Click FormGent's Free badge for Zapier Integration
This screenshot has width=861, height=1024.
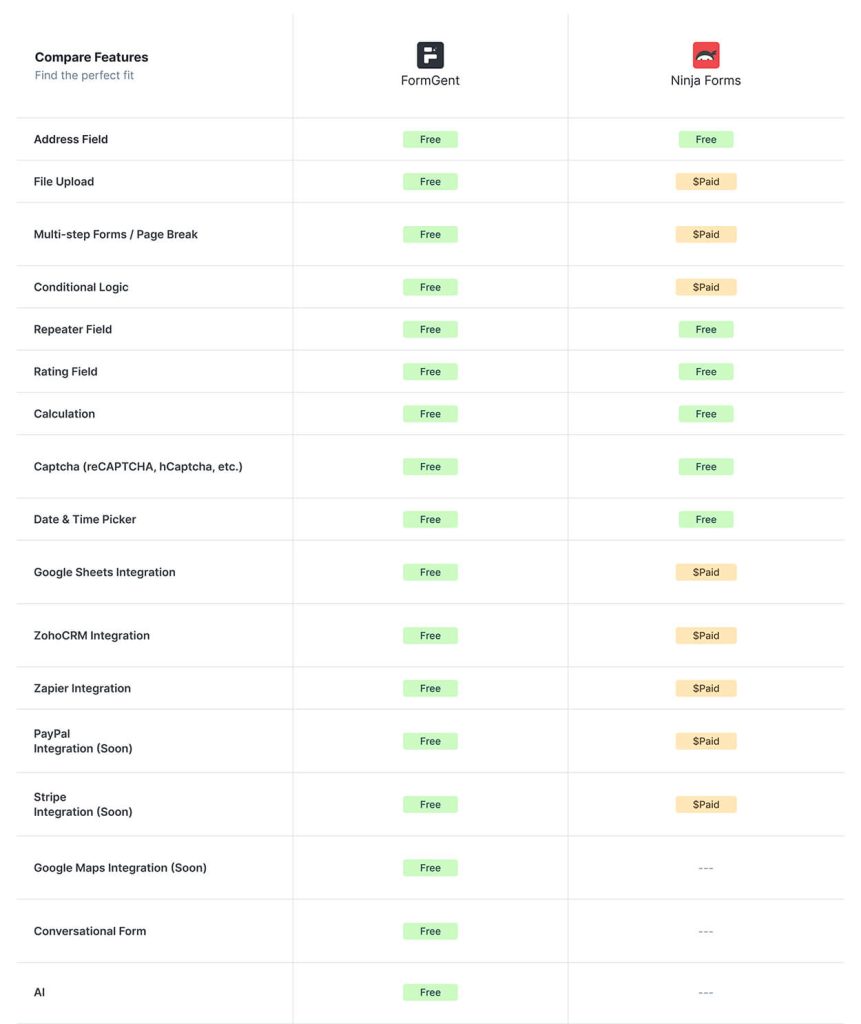coord(430,688)
